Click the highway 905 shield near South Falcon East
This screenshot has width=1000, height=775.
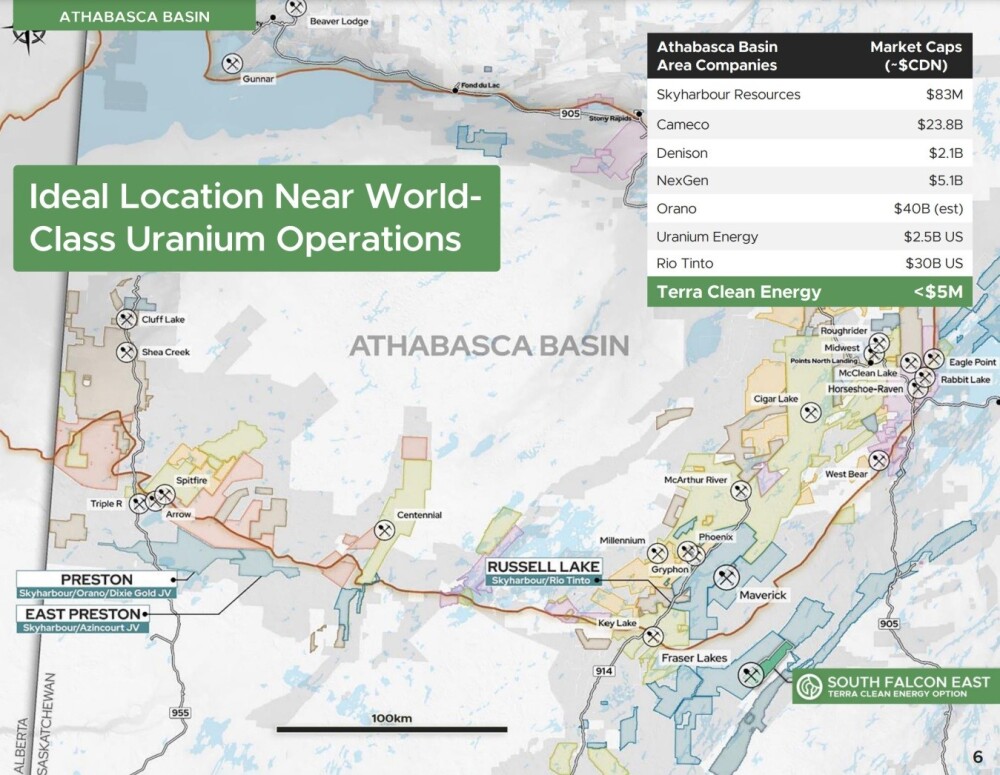tap(888, 623)
